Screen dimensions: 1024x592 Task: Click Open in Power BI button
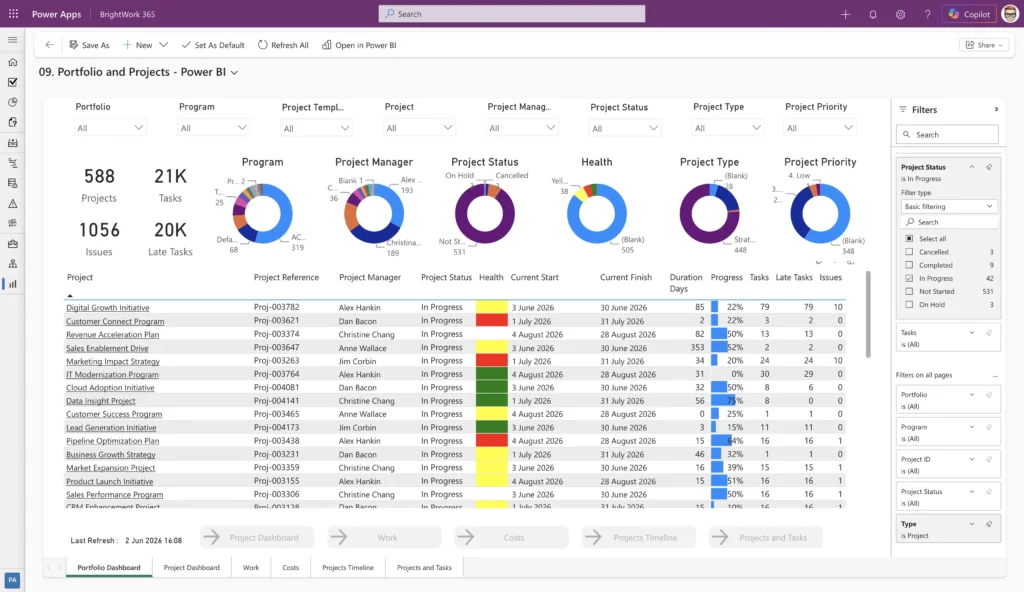(359, 44)
